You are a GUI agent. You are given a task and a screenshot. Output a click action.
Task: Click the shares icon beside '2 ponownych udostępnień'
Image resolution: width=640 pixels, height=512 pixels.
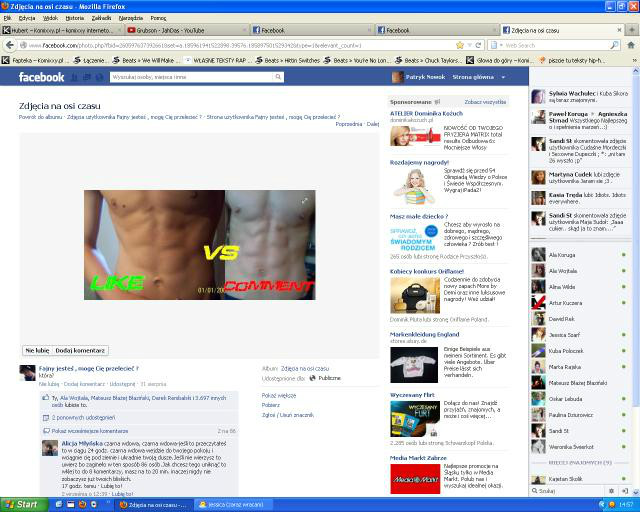click(x=46, y=418)
